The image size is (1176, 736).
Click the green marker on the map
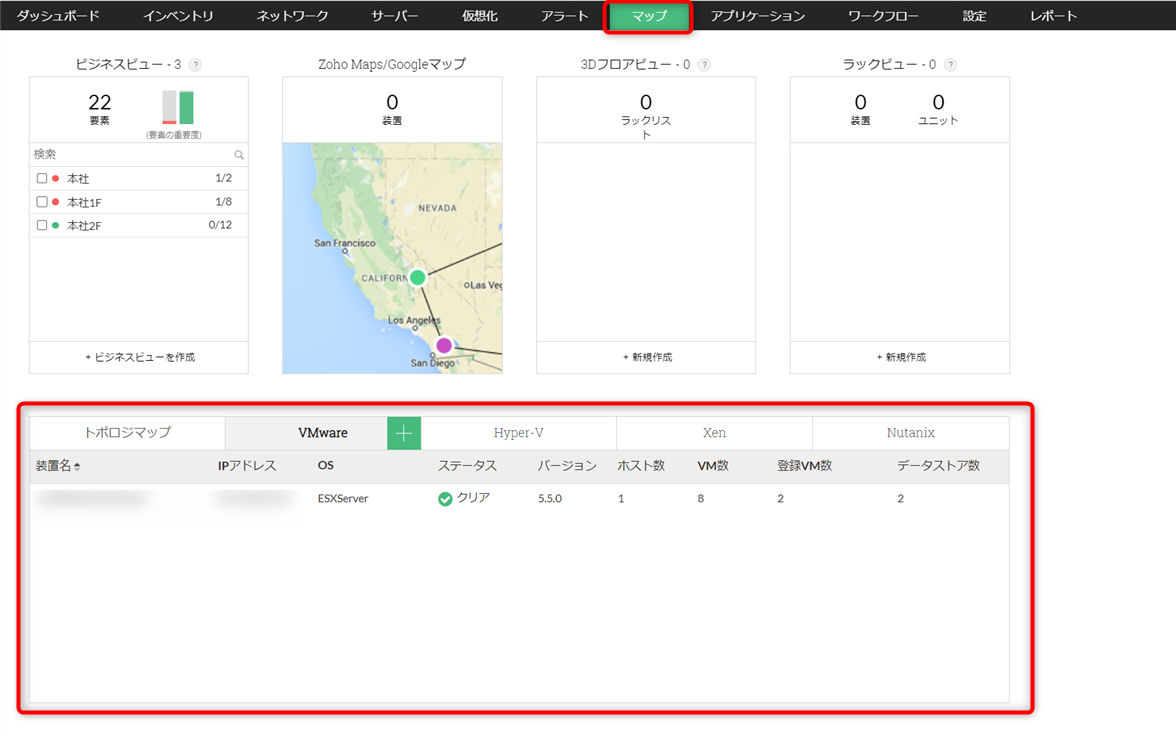pyautogui.click(x=418, y=277)
